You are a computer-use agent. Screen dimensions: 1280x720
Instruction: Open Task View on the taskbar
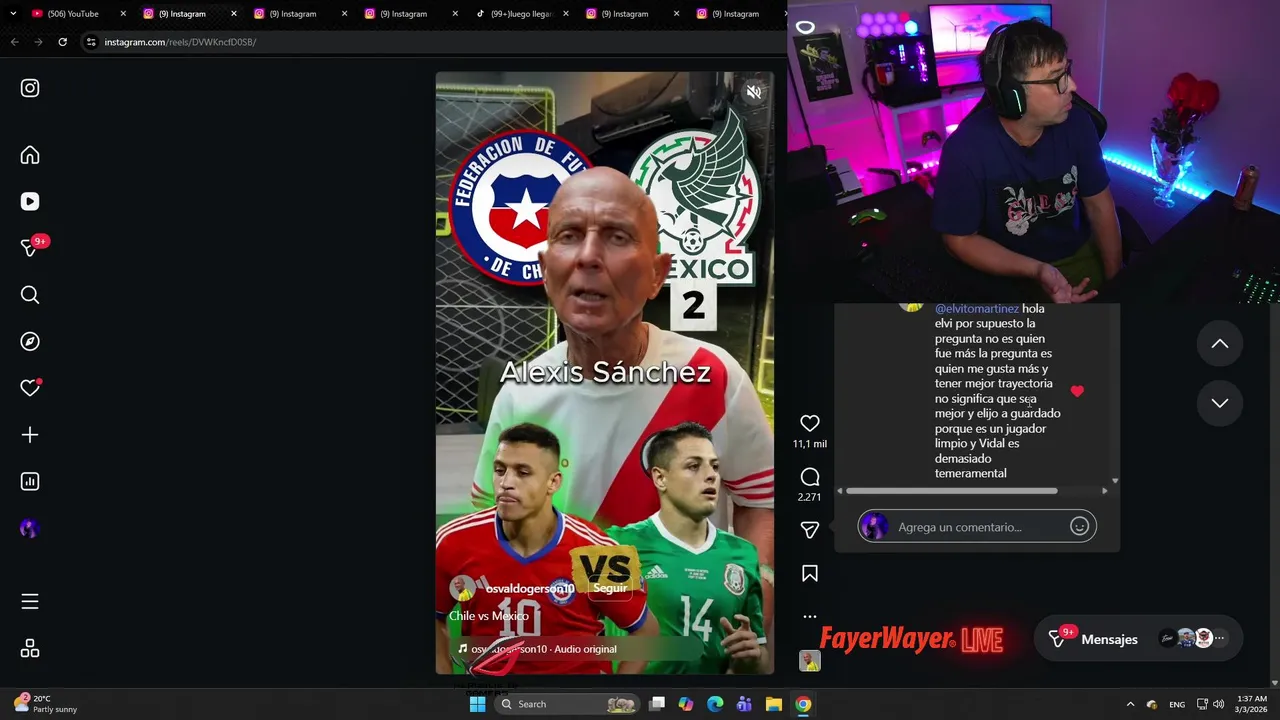[x=657, y=704]
